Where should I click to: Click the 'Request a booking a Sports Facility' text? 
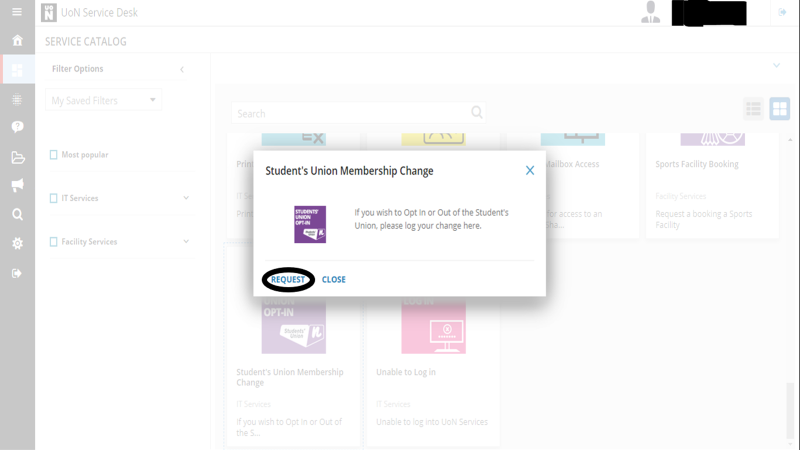(704, 219)
